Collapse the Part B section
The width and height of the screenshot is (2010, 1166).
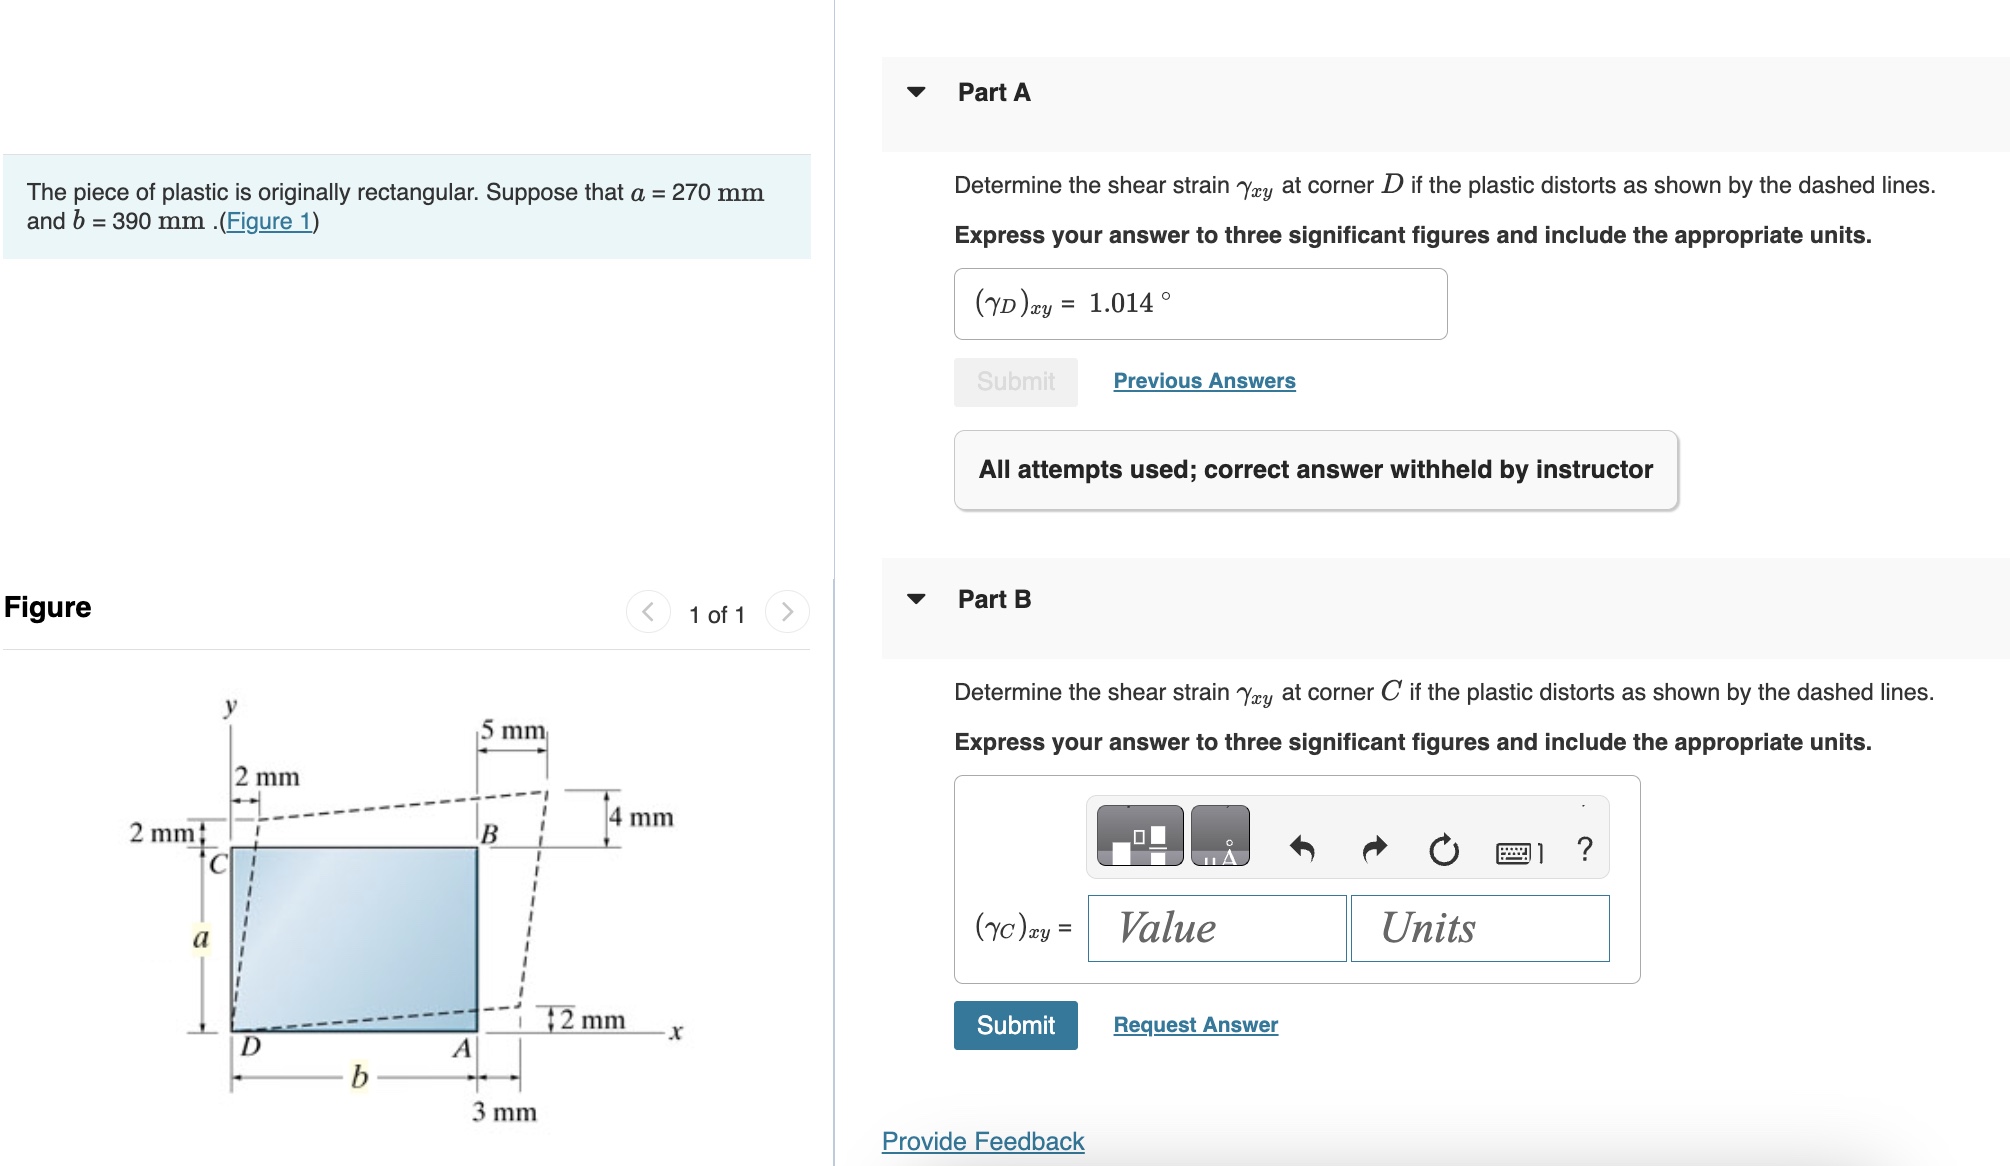916,599
